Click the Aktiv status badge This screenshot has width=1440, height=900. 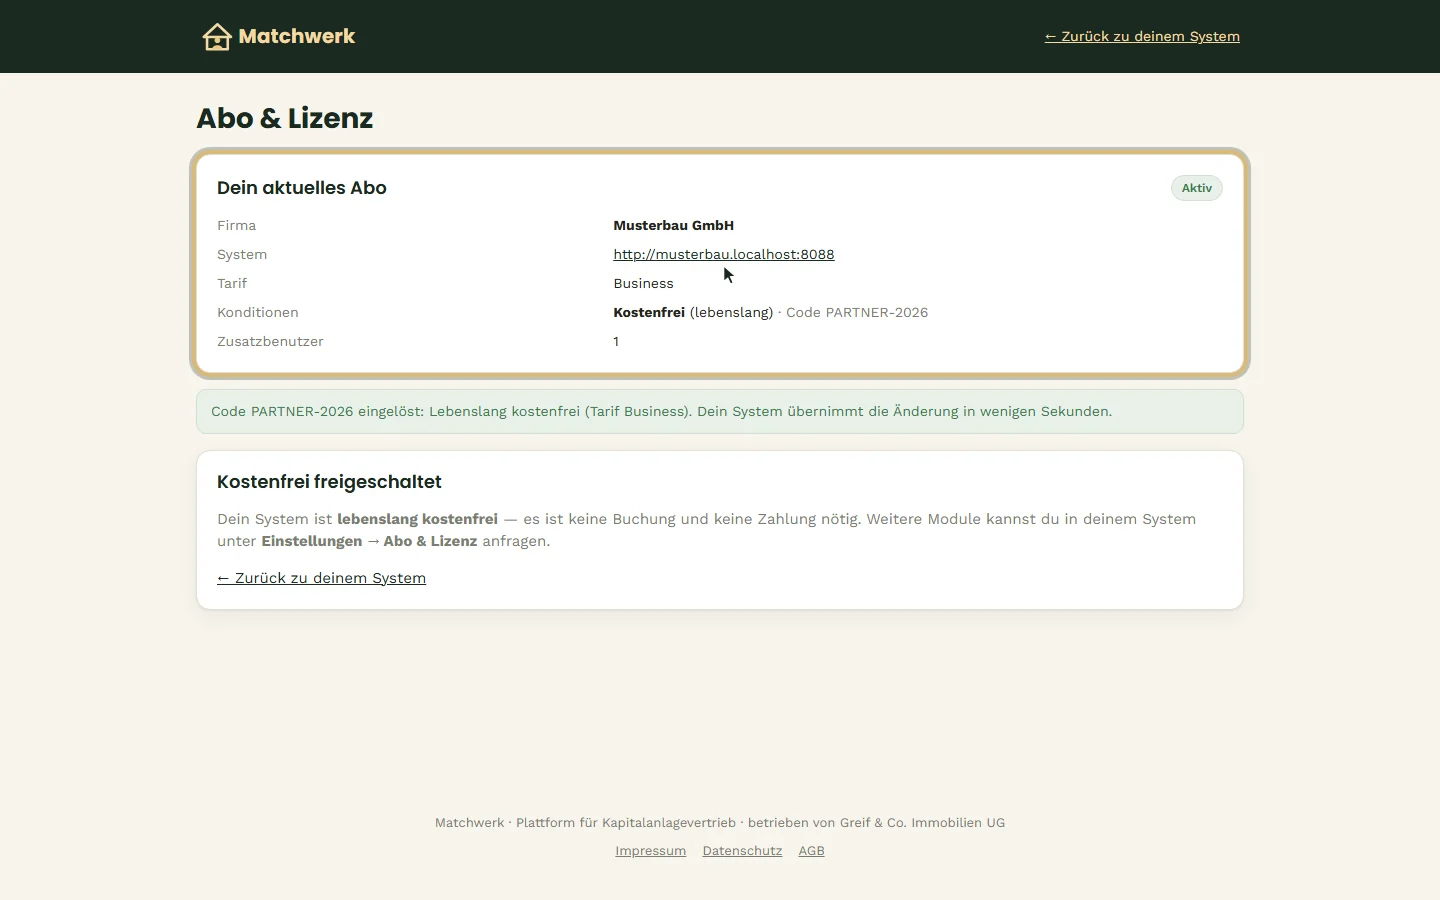click(x=1197, y=188)
